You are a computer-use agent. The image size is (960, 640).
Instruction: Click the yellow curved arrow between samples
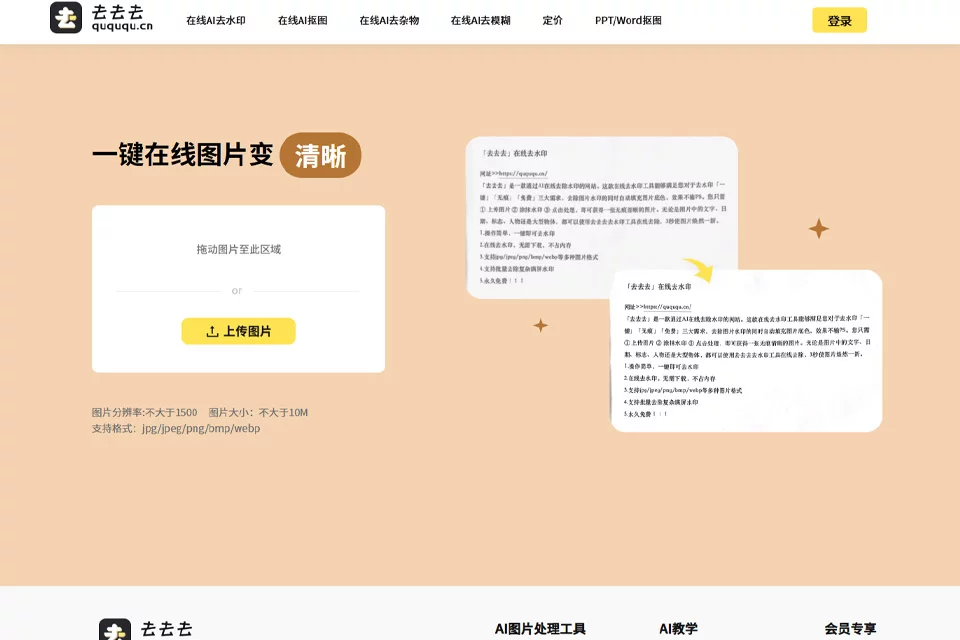699,269
